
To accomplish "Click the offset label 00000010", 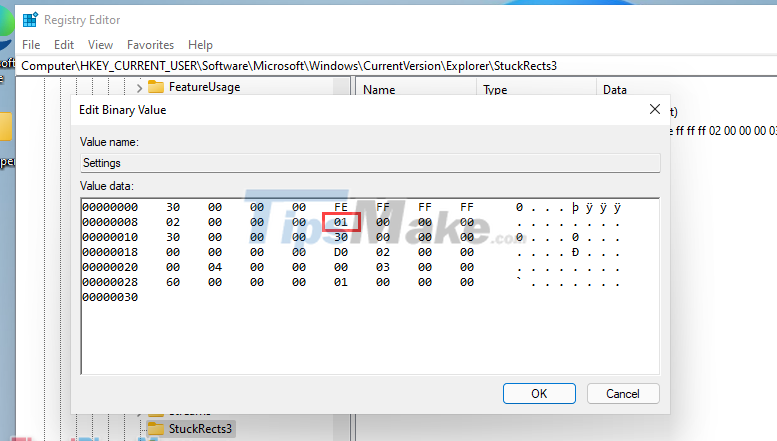I will (110, 237).
